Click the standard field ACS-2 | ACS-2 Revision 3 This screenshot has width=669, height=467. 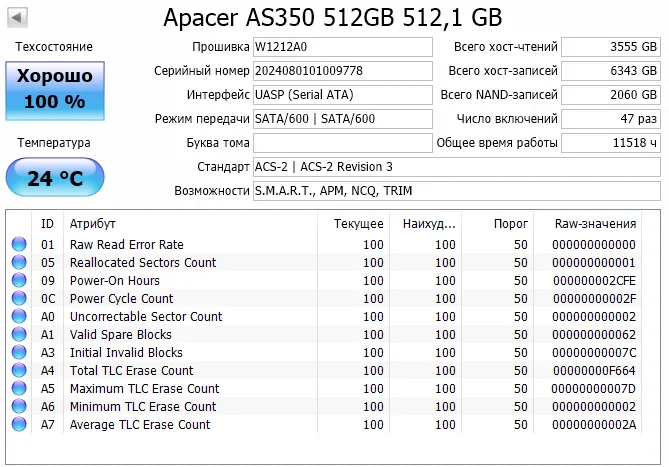click(457, 167)
